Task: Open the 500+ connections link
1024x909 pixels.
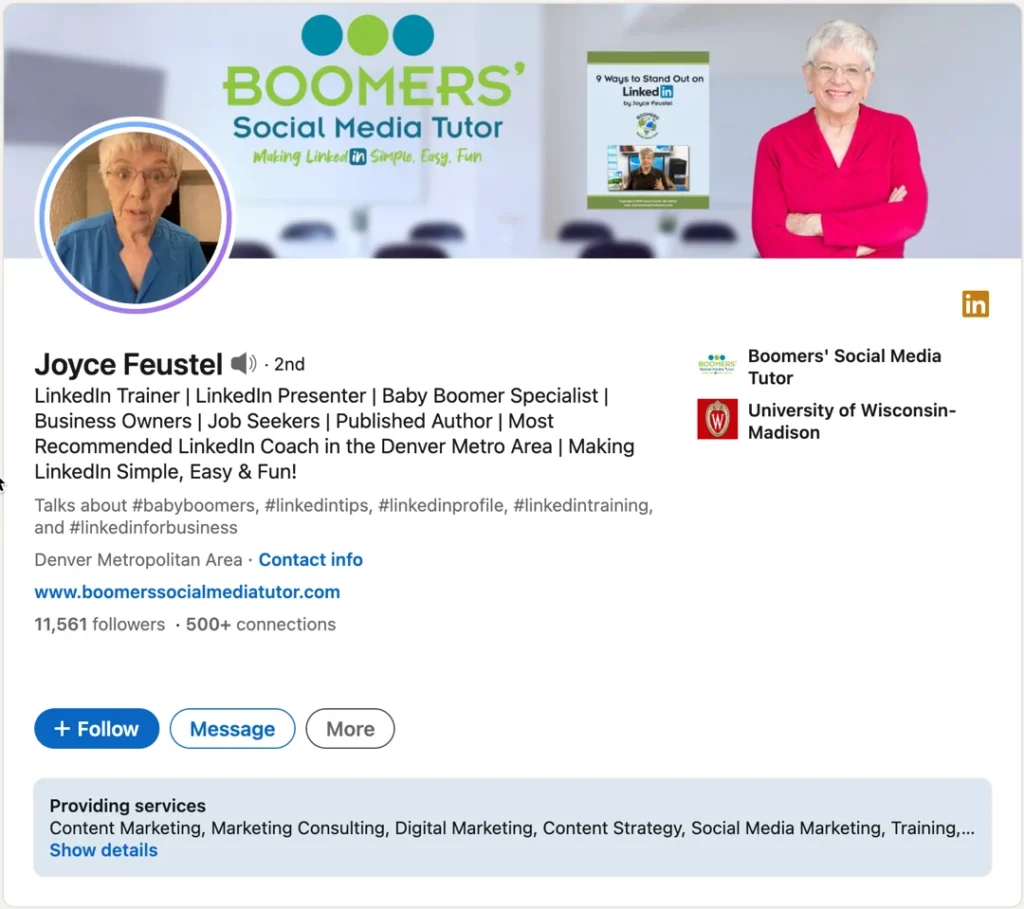Action: [261, 624]
